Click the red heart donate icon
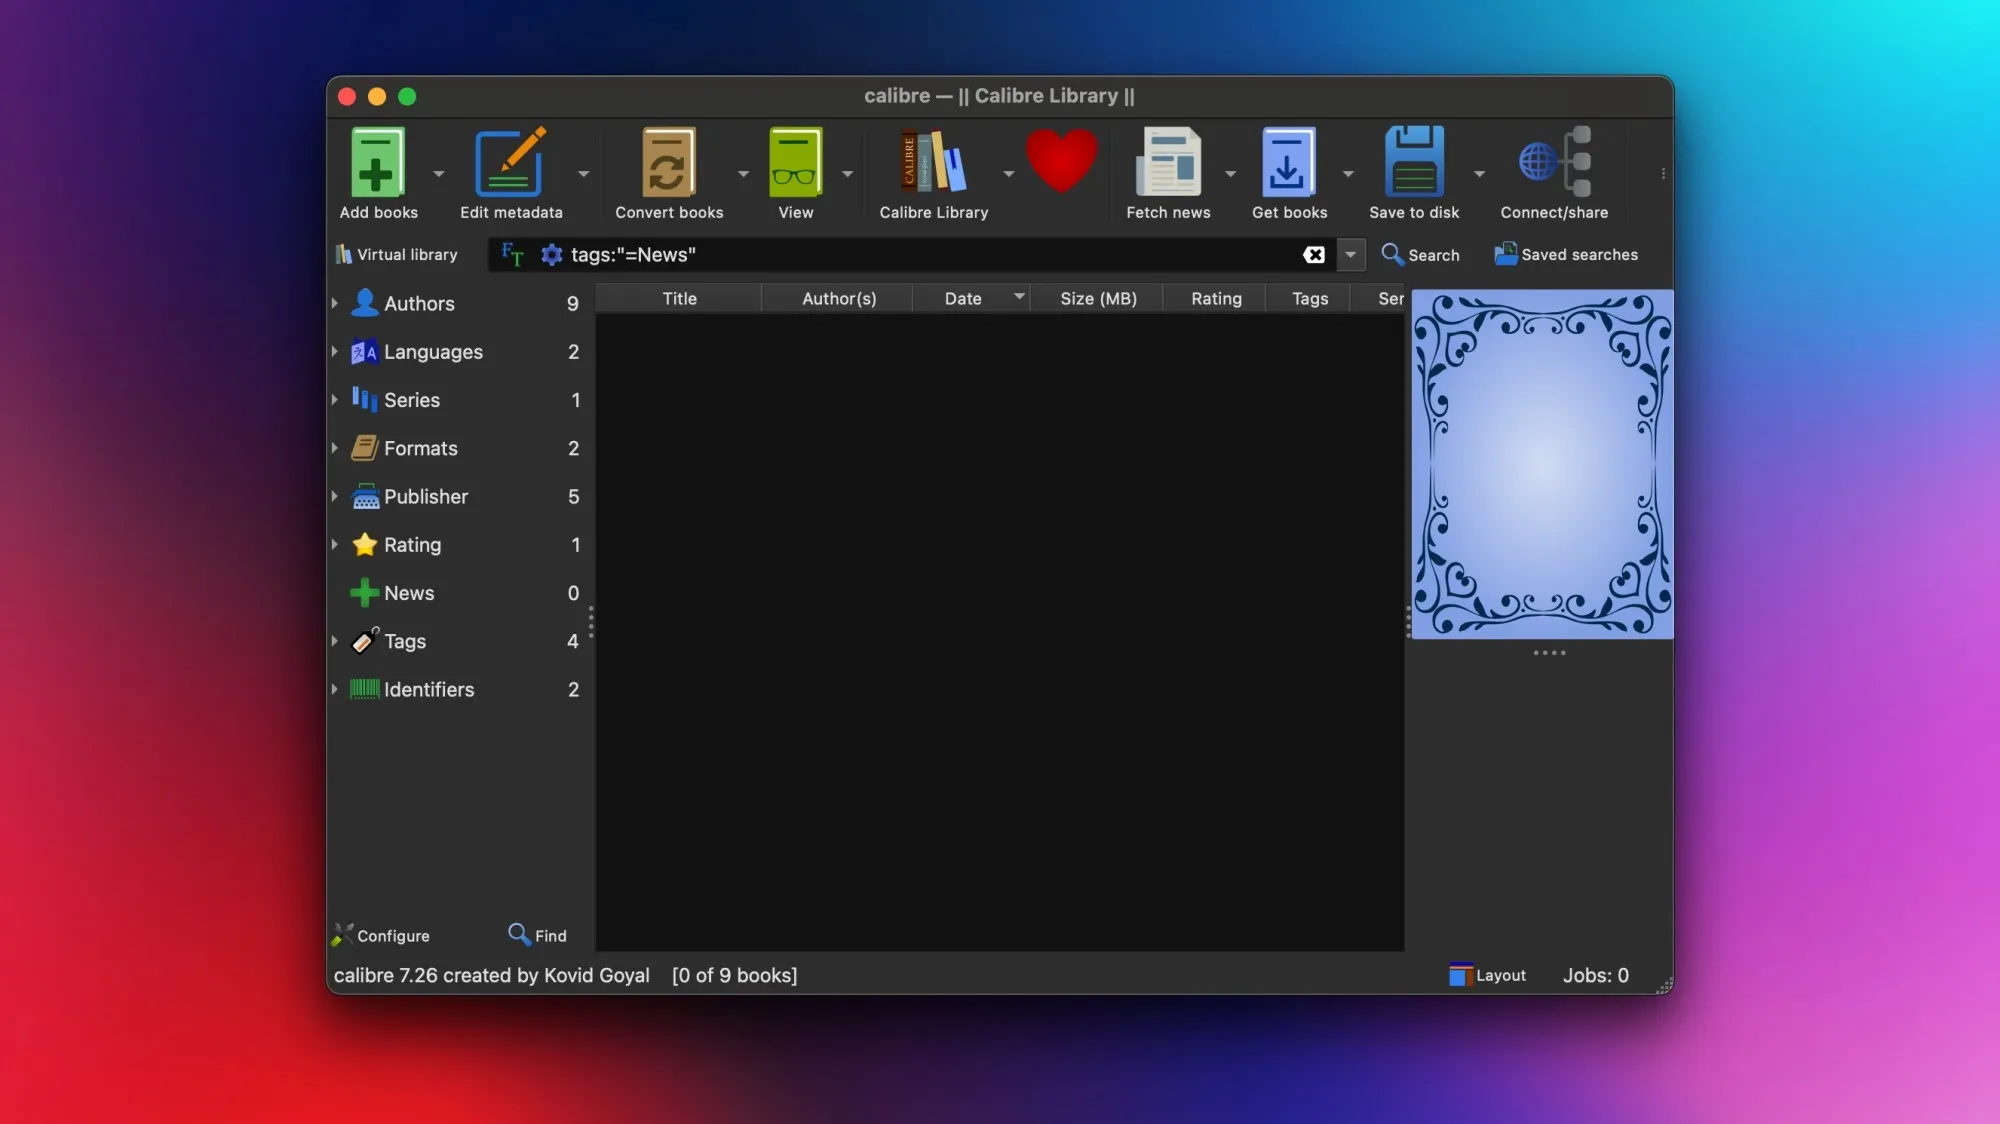The height and width of the screenshot is (1124, 2000). point(1061,160)
